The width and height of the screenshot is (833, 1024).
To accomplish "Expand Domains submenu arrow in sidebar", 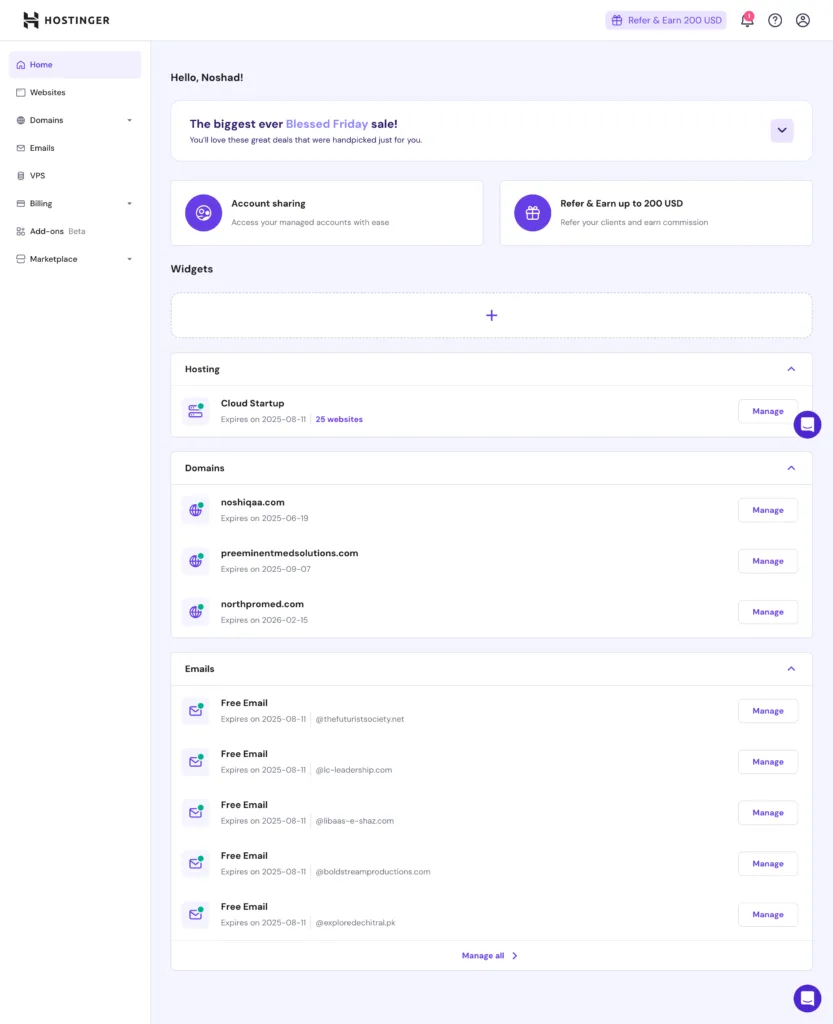I will point(129,120).
